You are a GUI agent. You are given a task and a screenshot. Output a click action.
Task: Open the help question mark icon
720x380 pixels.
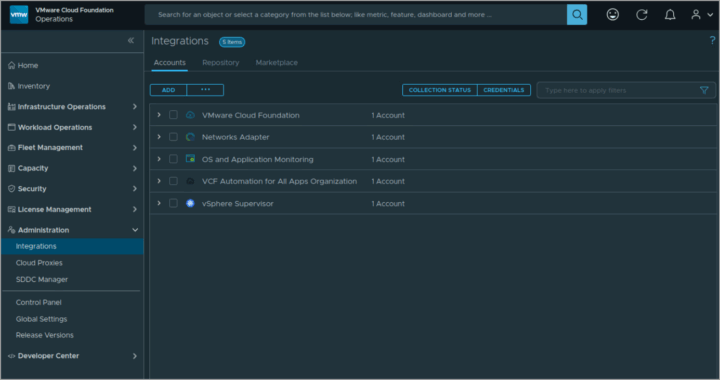click(x=712, y=40)
